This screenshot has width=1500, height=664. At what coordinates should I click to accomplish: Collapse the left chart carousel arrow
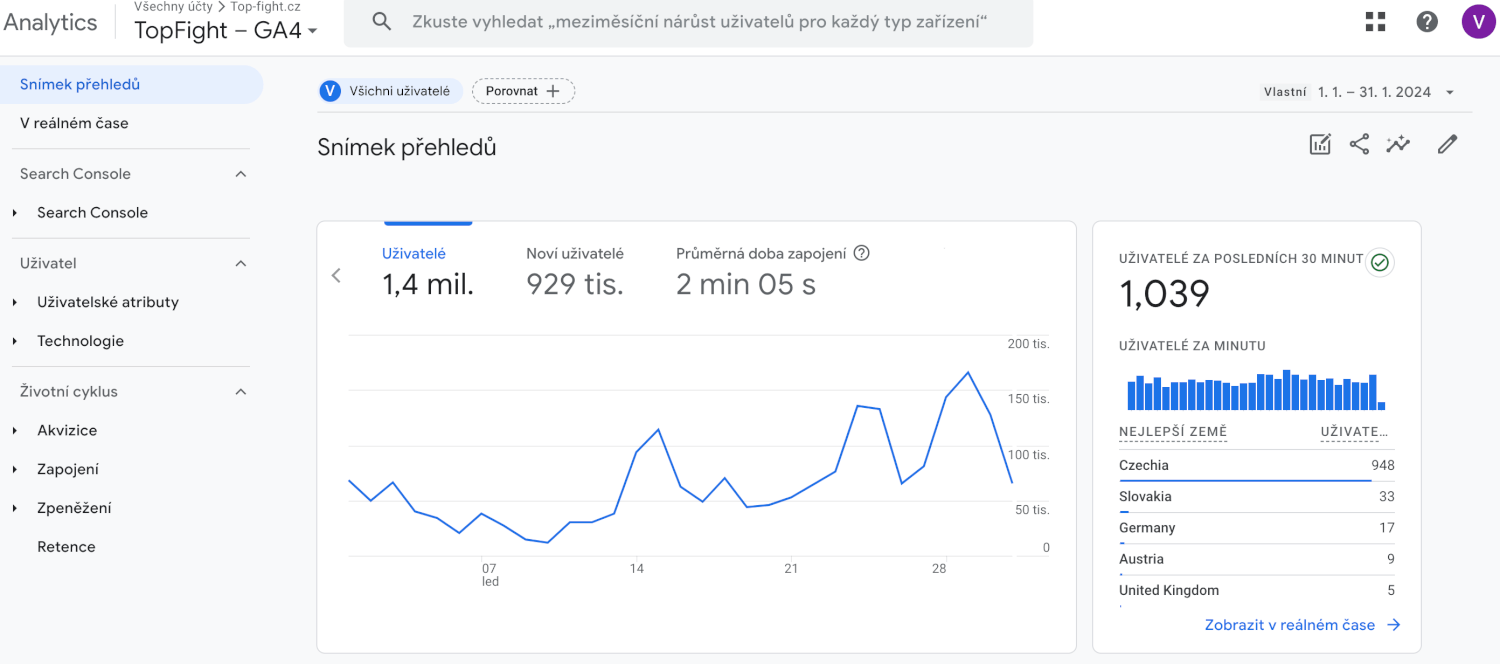tap(336, 275)
